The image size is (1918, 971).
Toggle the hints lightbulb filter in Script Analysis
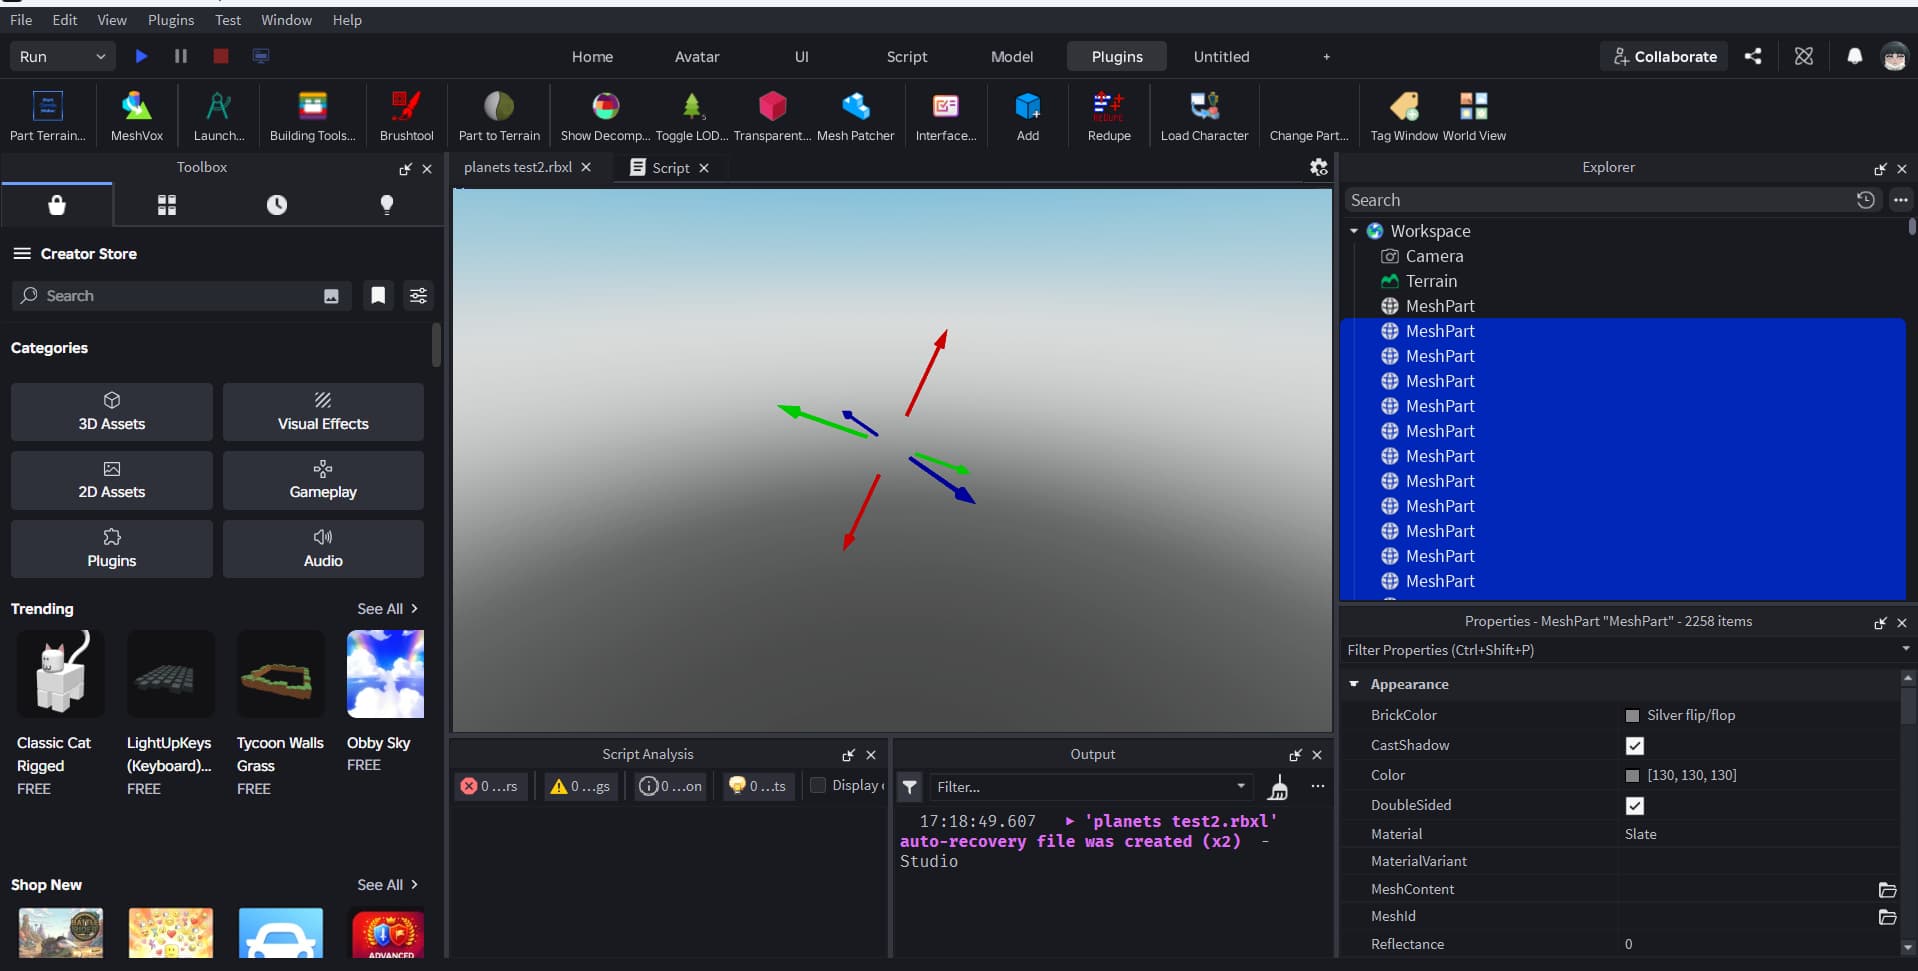[760, 786]
